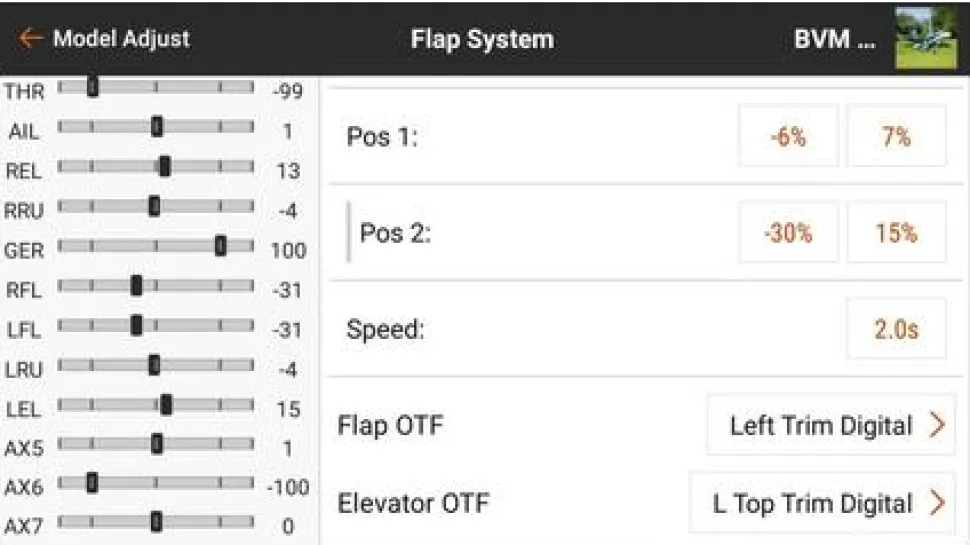Select Pos 1 elevator value 7%

tap(896, 137)
